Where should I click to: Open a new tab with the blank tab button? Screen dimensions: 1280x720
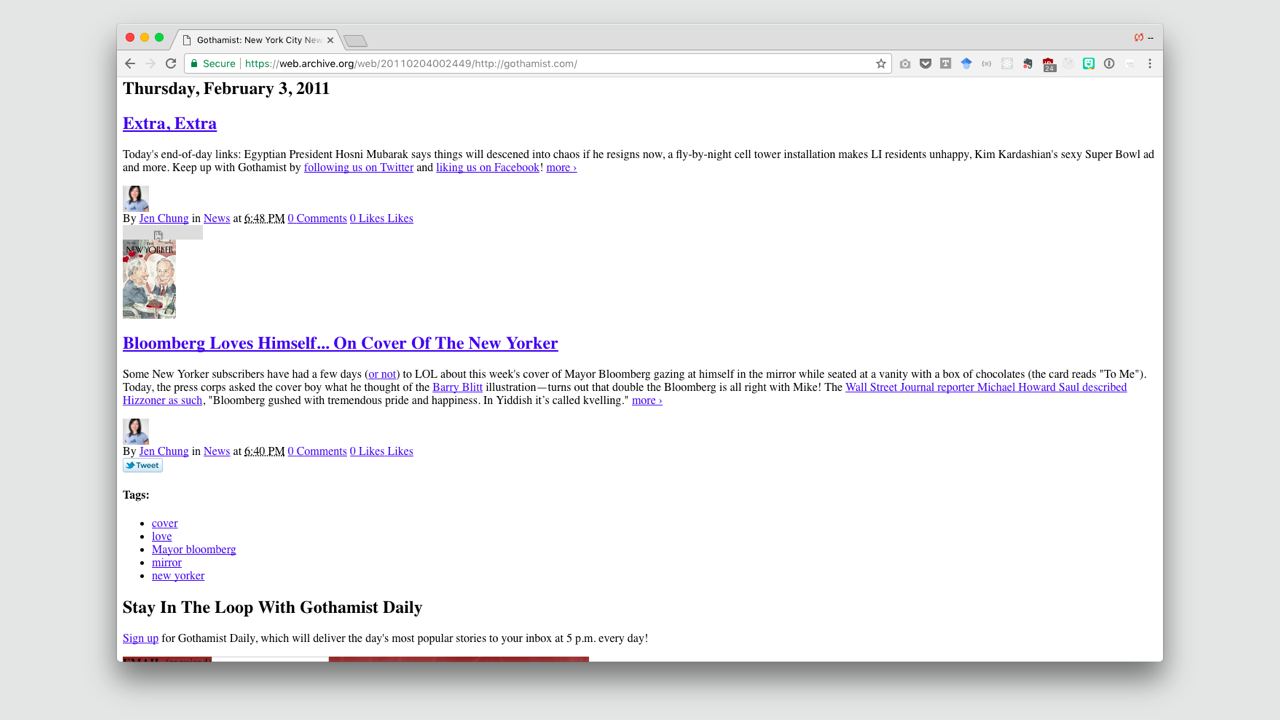pos(355,41)
